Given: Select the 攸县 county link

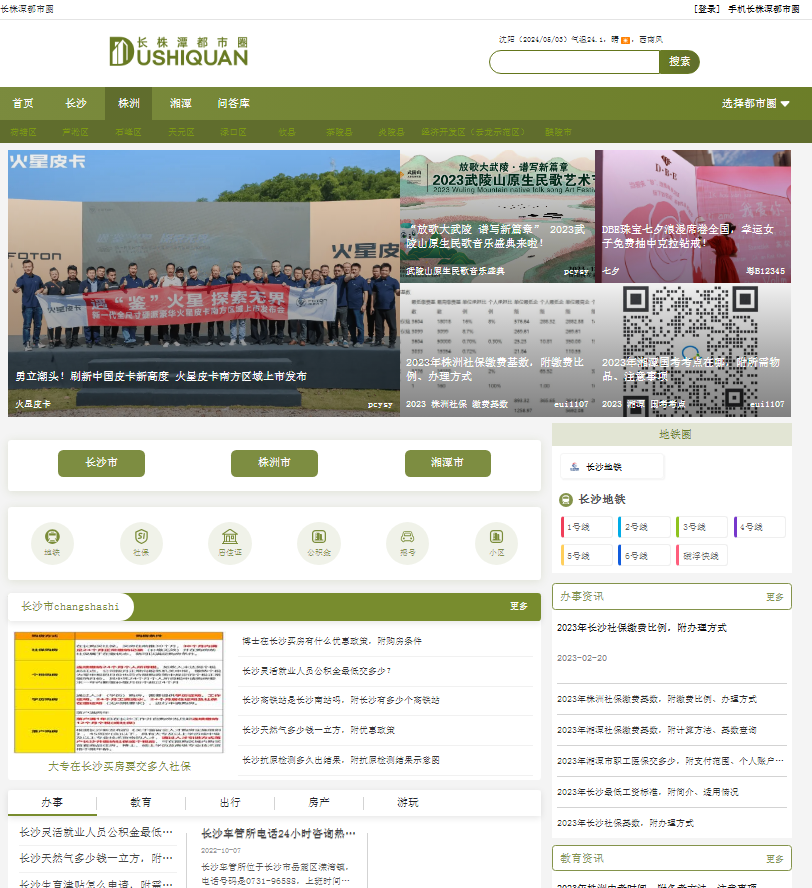Looking at the screenshot, I should pos(287,132).
